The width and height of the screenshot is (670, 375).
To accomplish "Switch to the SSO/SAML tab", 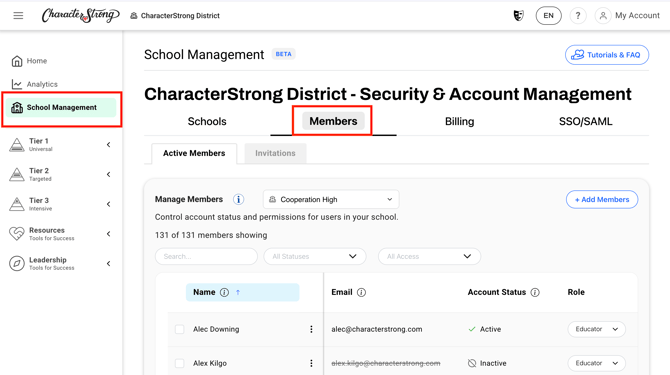I will point(585,121).
